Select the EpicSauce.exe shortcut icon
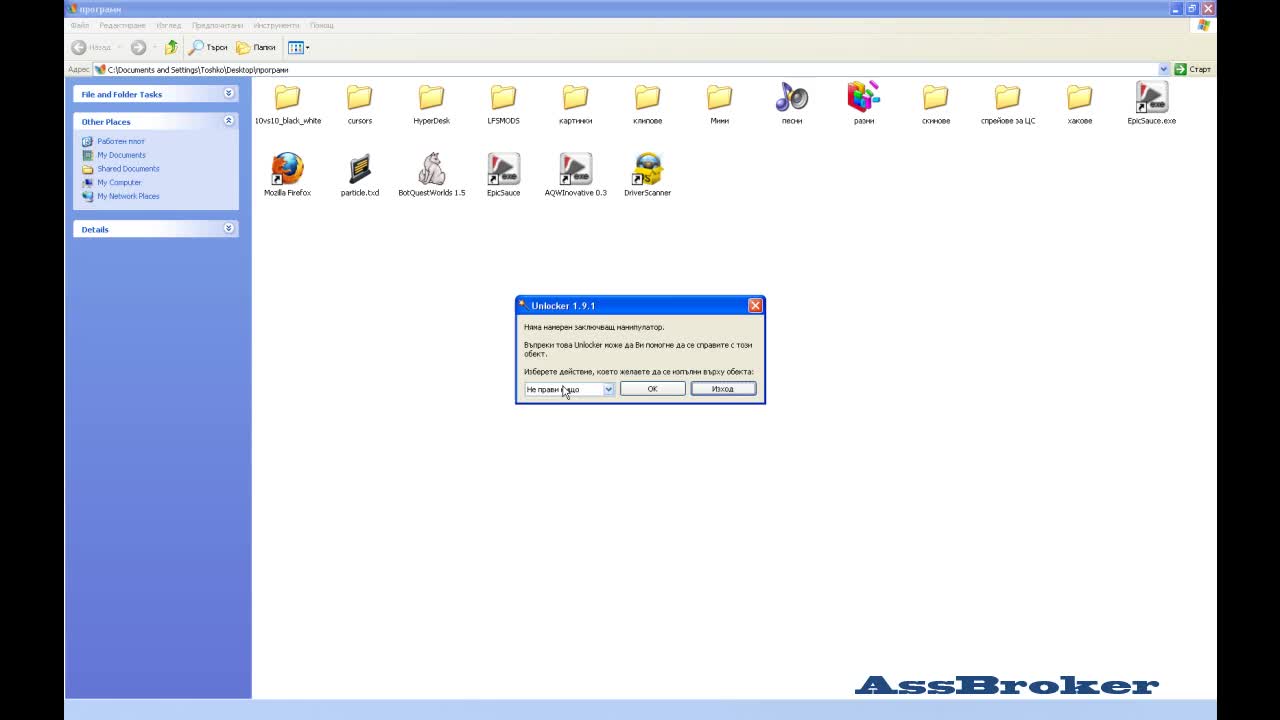 click(x=1152, y=98)
